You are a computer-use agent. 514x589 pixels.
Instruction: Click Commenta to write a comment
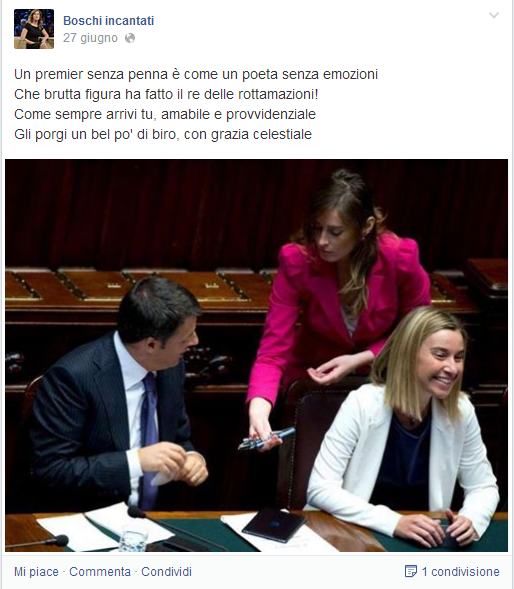pyautogui.click(x=100, y=572)
